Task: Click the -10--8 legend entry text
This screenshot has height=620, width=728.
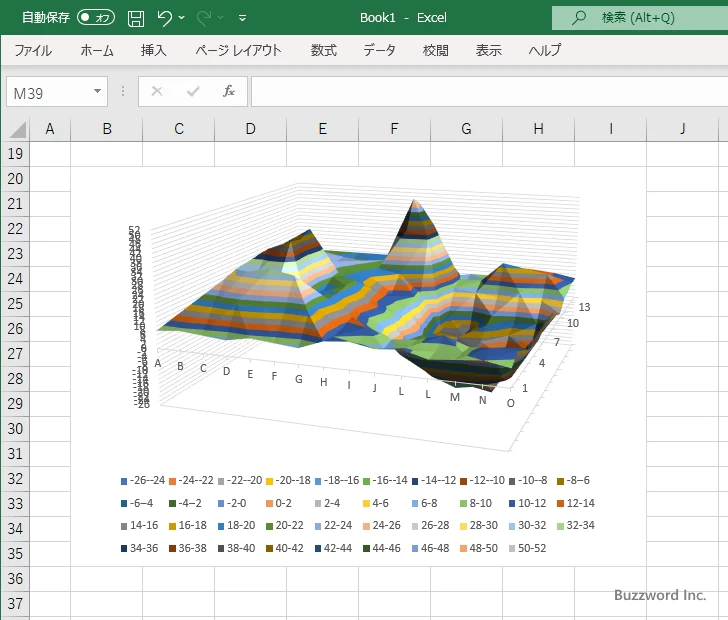Action: tap(533, 480)
